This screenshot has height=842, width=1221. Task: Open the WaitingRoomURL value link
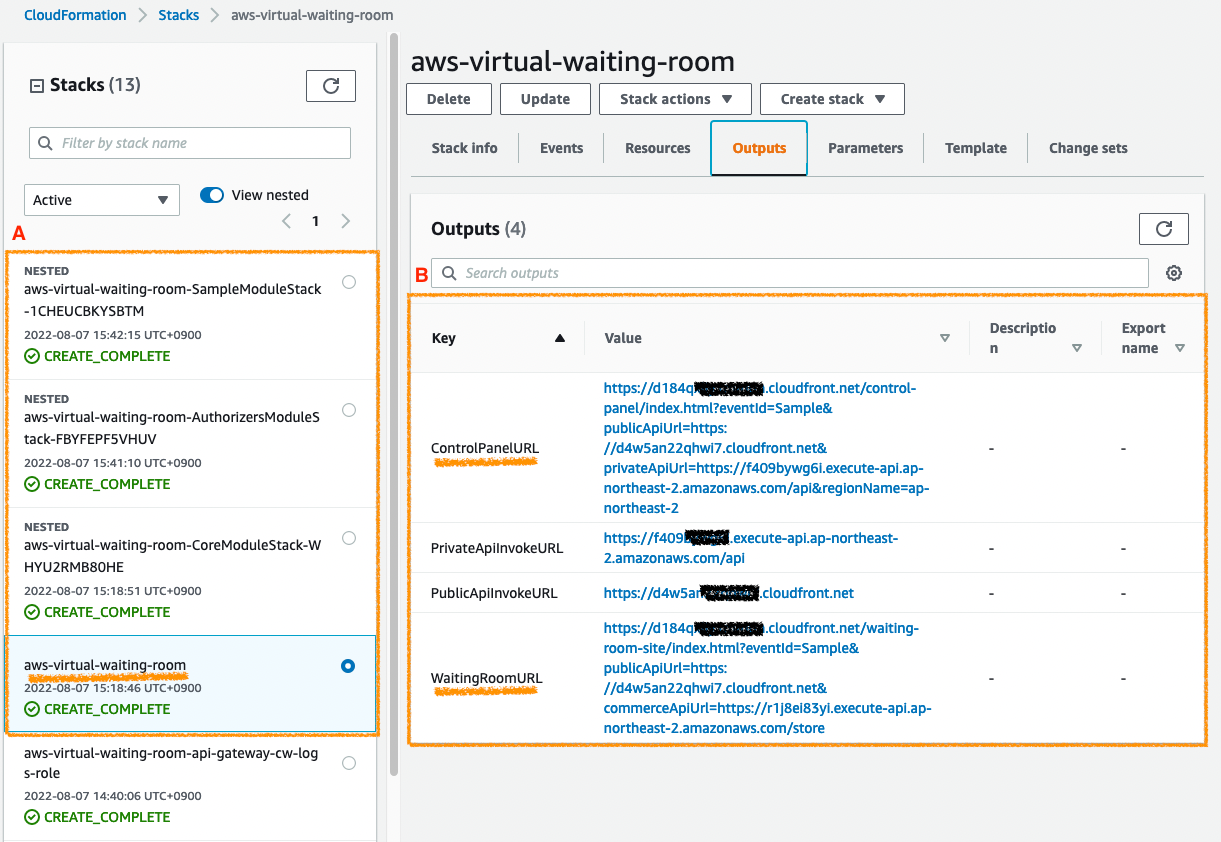(x=768, y=678)
